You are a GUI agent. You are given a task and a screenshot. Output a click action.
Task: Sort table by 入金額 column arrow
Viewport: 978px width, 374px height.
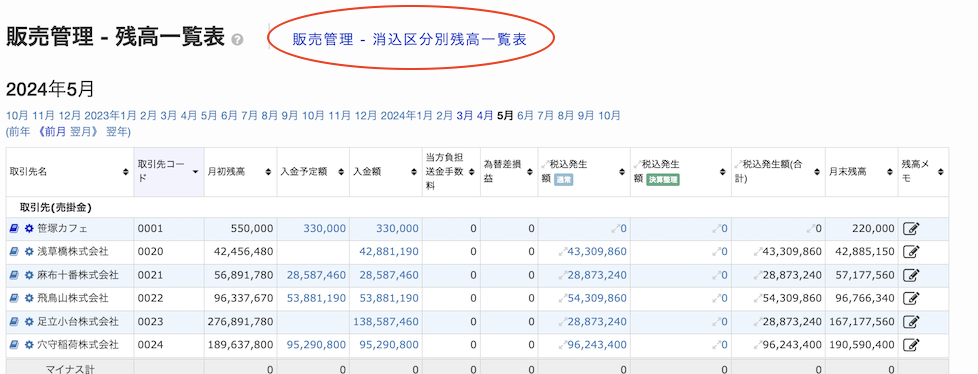tap(414, 172)
